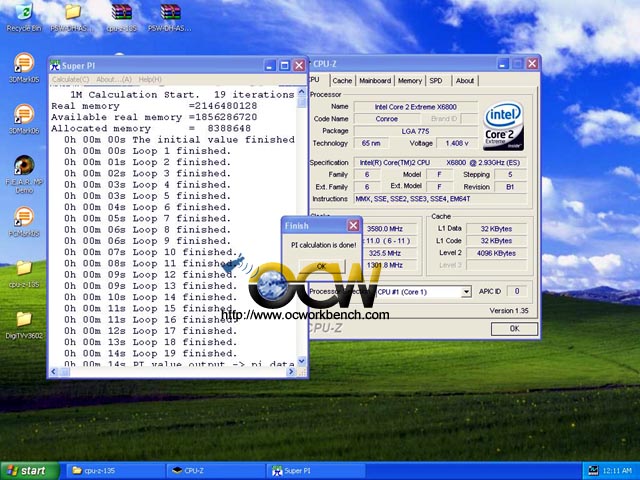Minimize the Super PI window
Viewport: 640px width, 480px height.
270,66
